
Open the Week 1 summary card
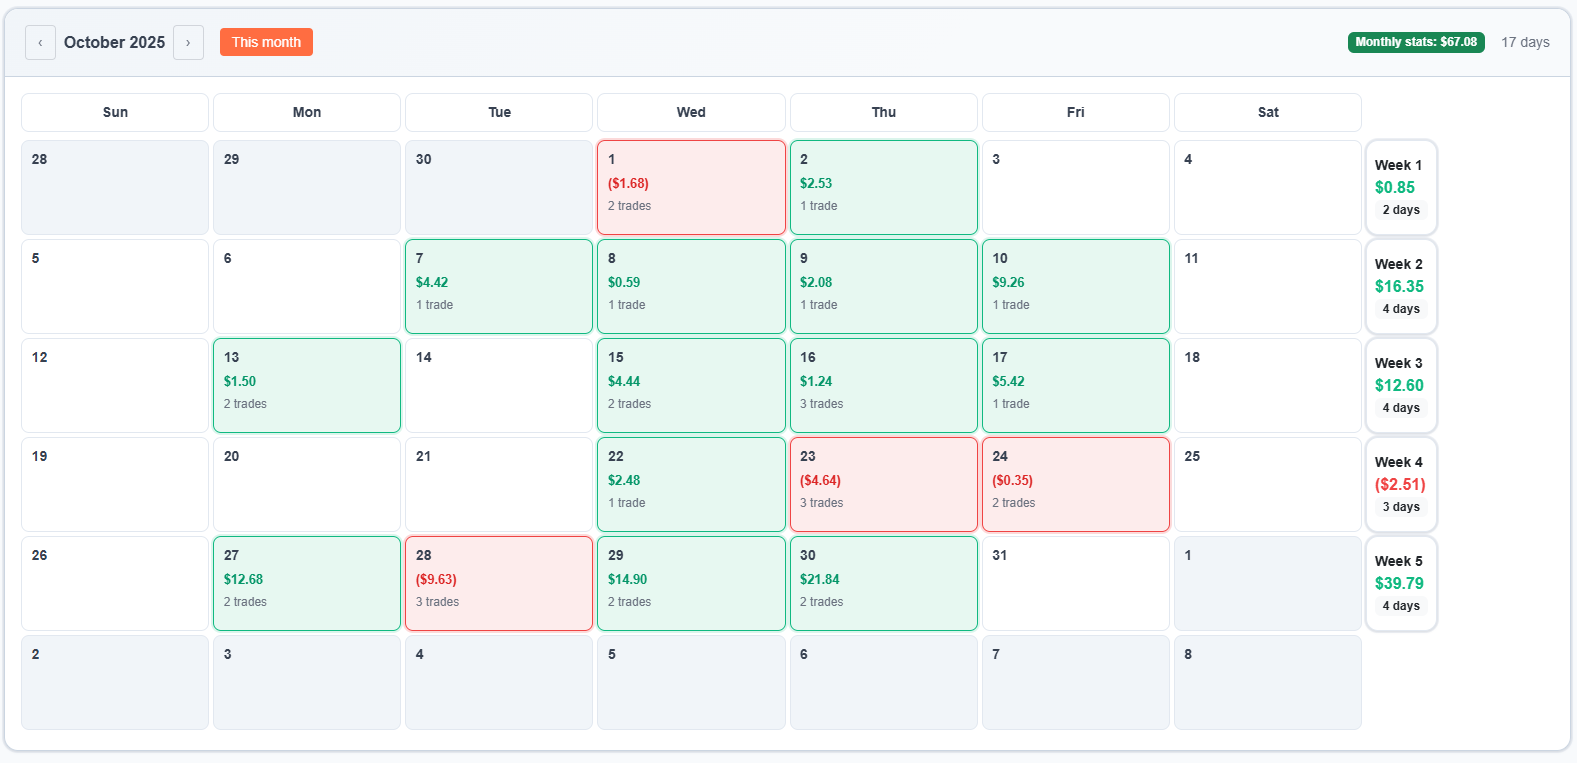tap(1400, 187)
